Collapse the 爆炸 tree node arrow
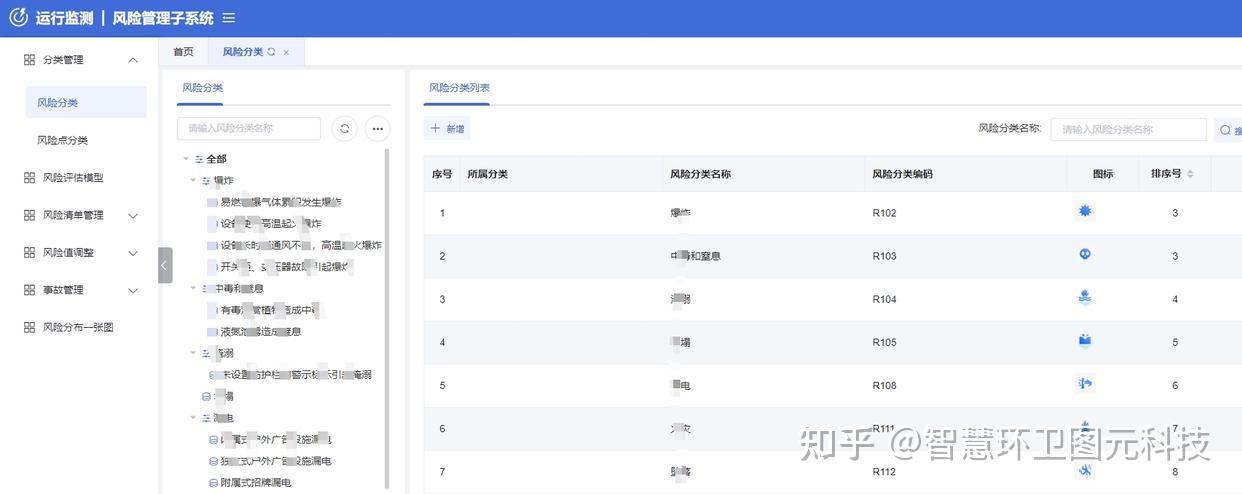 194,181
